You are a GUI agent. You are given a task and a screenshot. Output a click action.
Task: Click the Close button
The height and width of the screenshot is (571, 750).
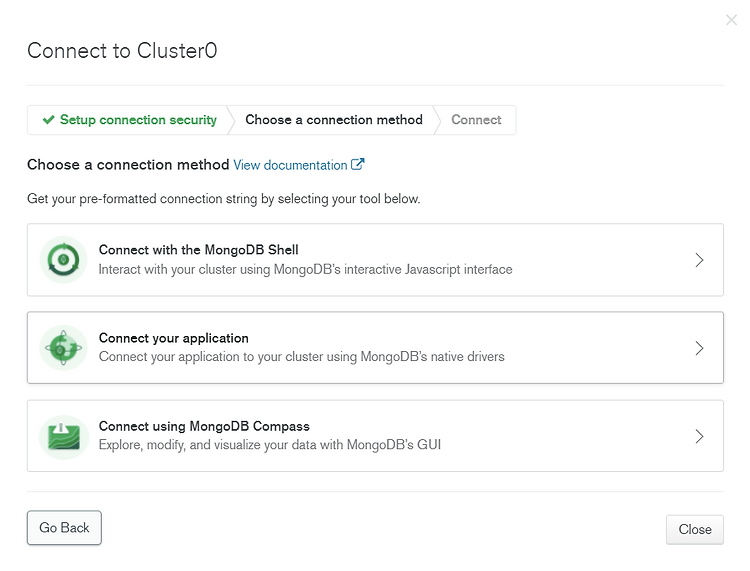(x=695, y=529)
